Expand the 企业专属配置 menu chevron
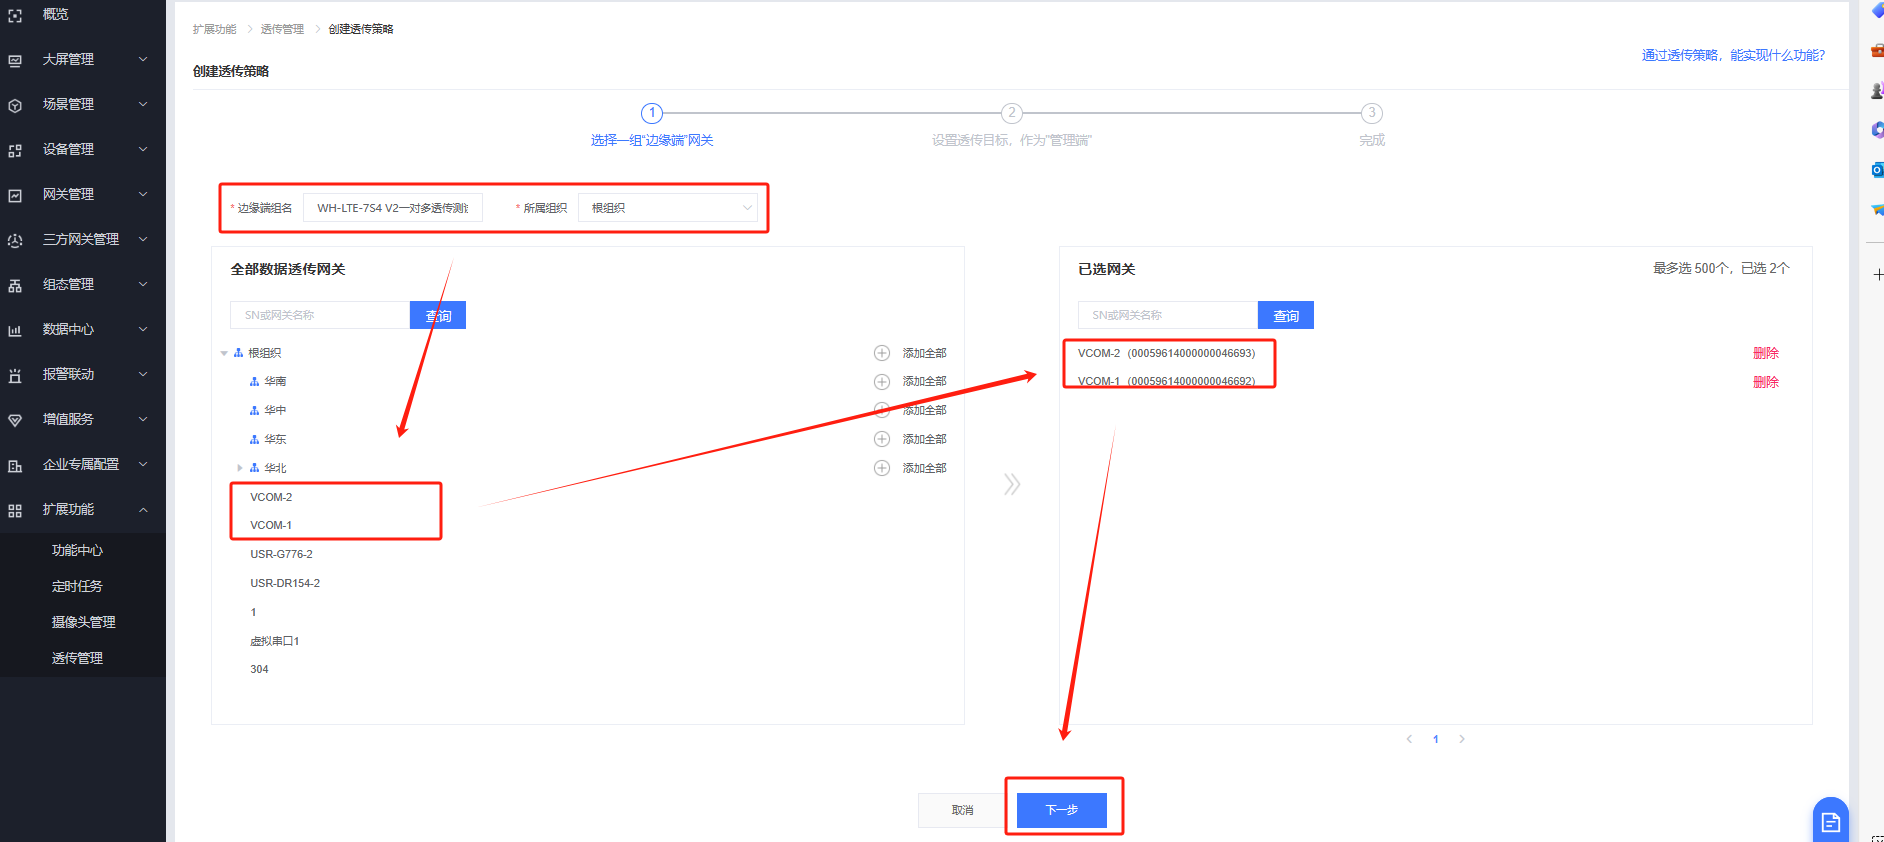 (x=143, y=464)
